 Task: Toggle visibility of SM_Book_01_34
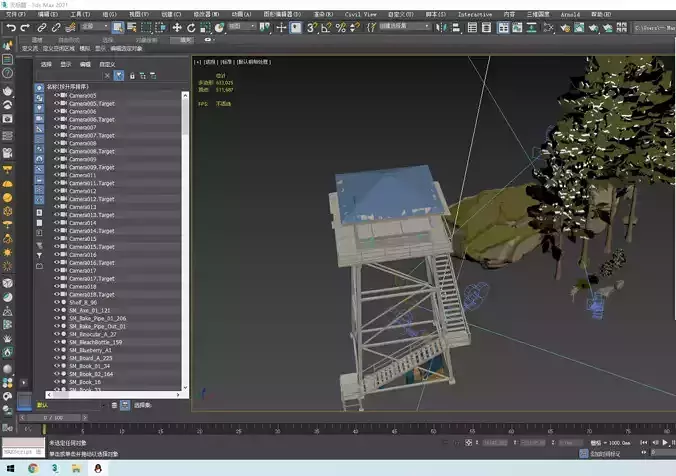(x=56, y=366)
